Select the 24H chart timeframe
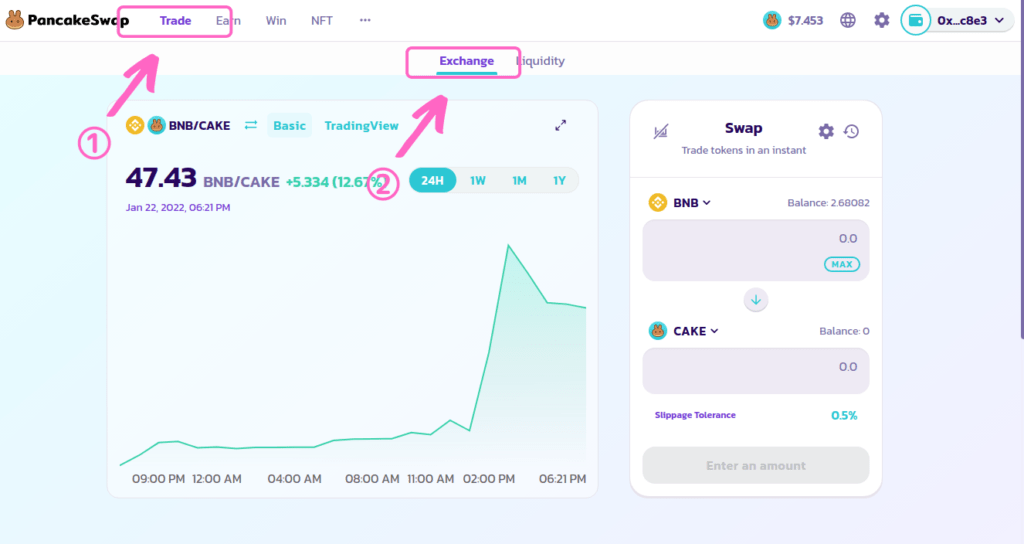Image resolution: width=1024 pixels, height=544 pixels. 432,180
